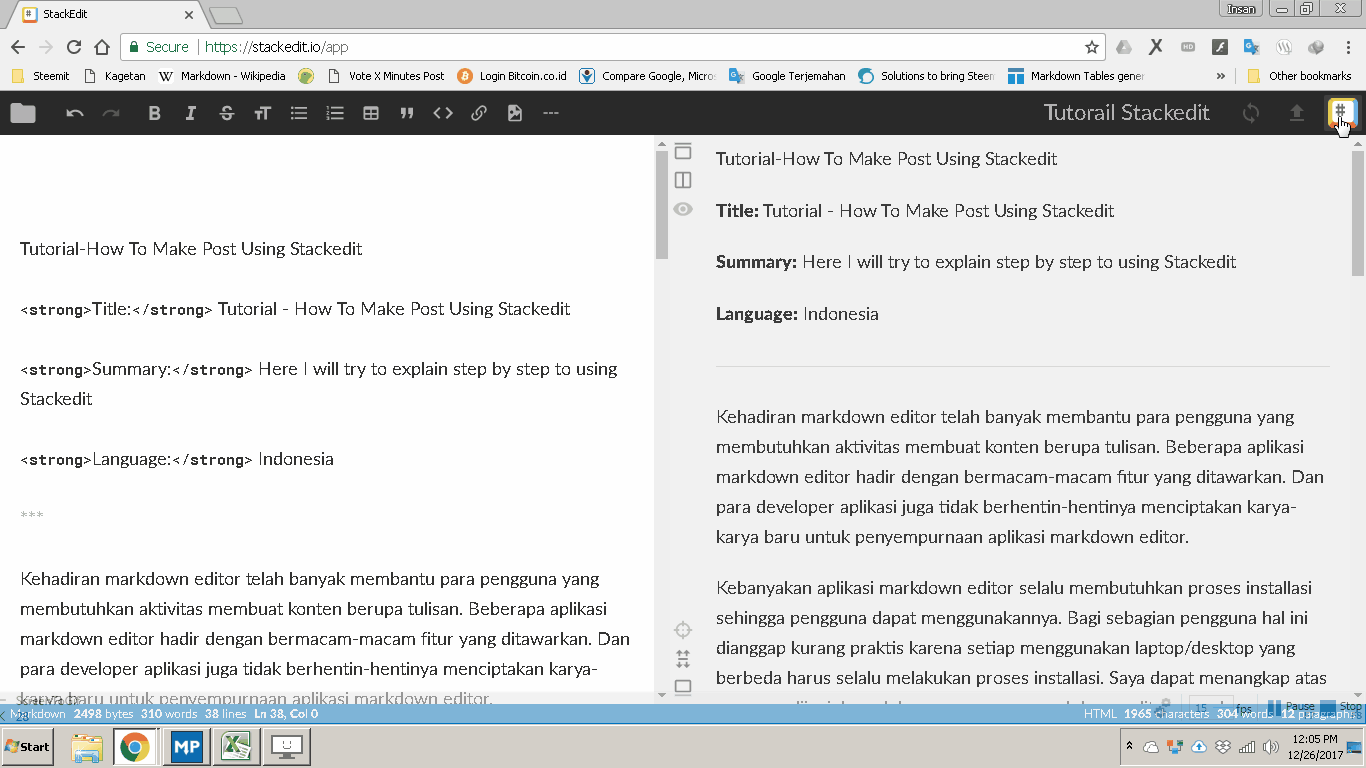This screenshot has width=1366, height=768.
Task: Toggle focus mode crosshair icon
Action: tap(683, 630)
